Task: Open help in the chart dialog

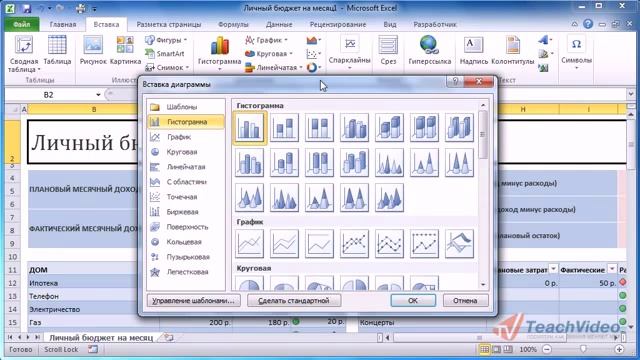Action: 456,82
